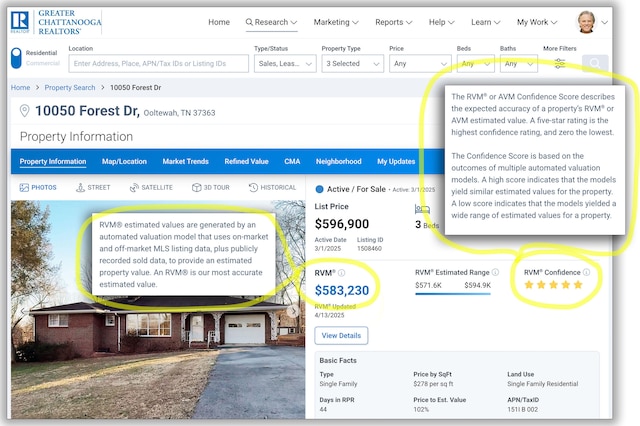Switch to the Market Trends tab
Image resolution: width=640 pixels, height=426 pixels.
[185, 162]
